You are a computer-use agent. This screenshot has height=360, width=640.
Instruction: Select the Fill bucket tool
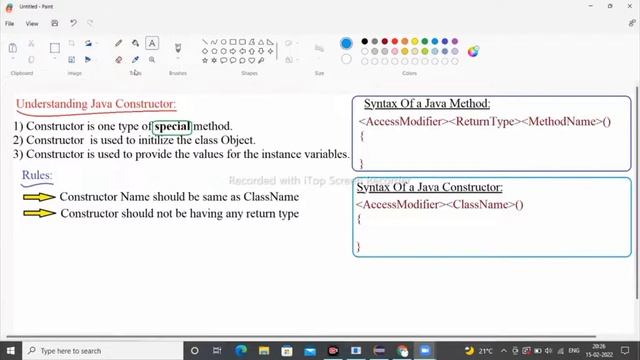pos(135,43)
